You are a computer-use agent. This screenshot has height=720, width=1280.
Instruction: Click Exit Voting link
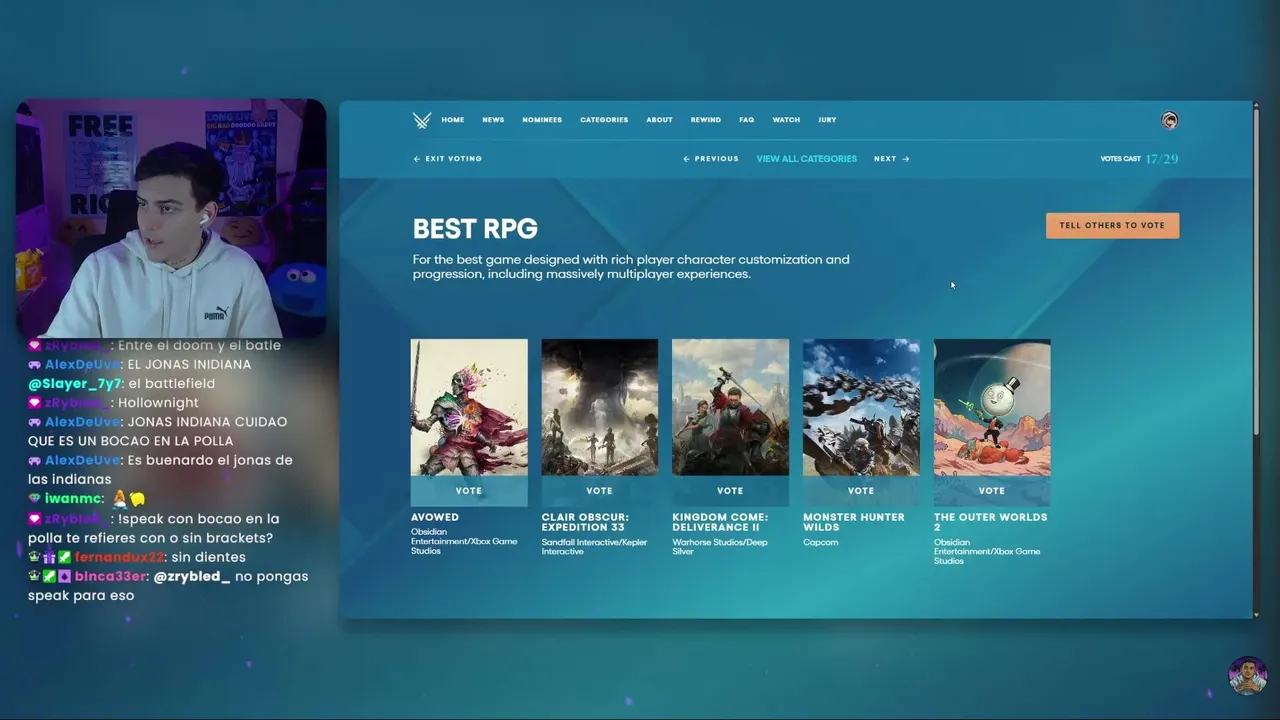448,159
